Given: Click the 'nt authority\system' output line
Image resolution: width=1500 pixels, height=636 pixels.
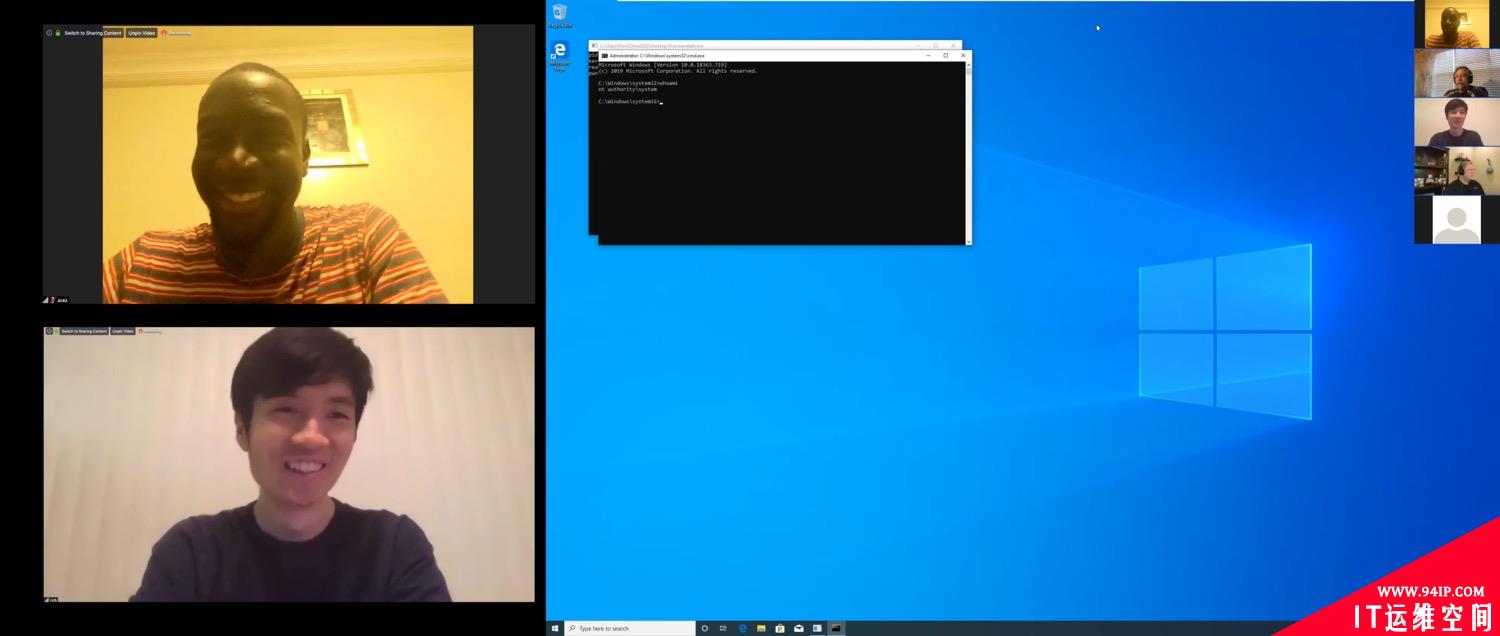Looking at the screenshot, I should [x=628, y=89].
